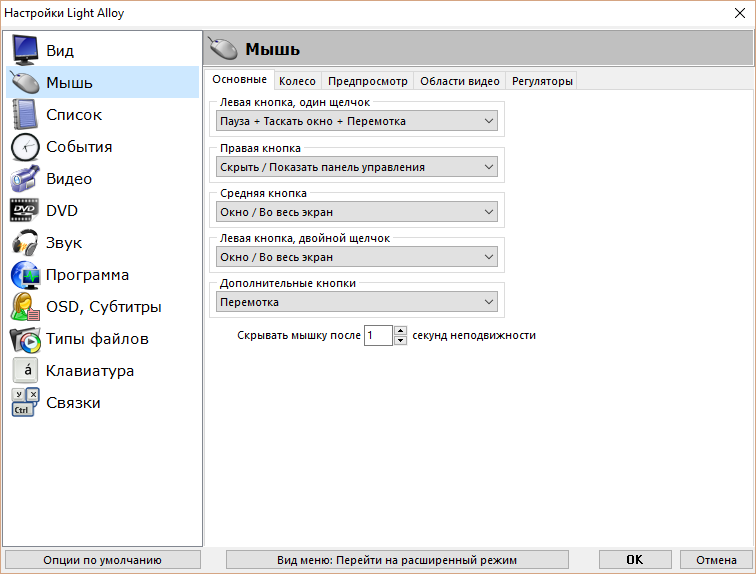
Task: Click the Опции по умолчанию button
Action: click(103, 560)
